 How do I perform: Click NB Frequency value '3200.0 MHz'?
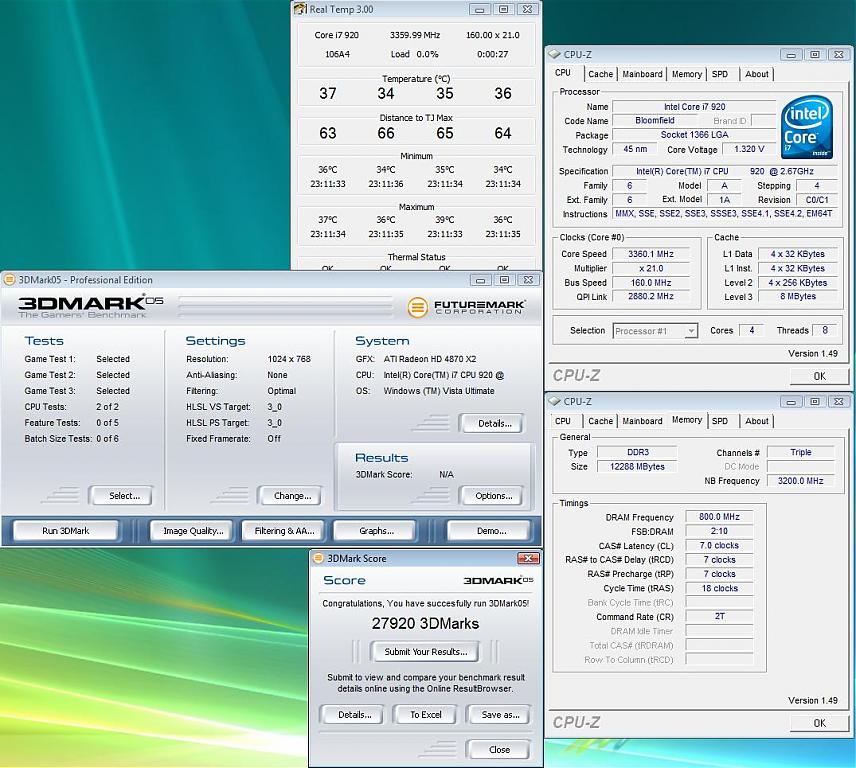point(800,481)
